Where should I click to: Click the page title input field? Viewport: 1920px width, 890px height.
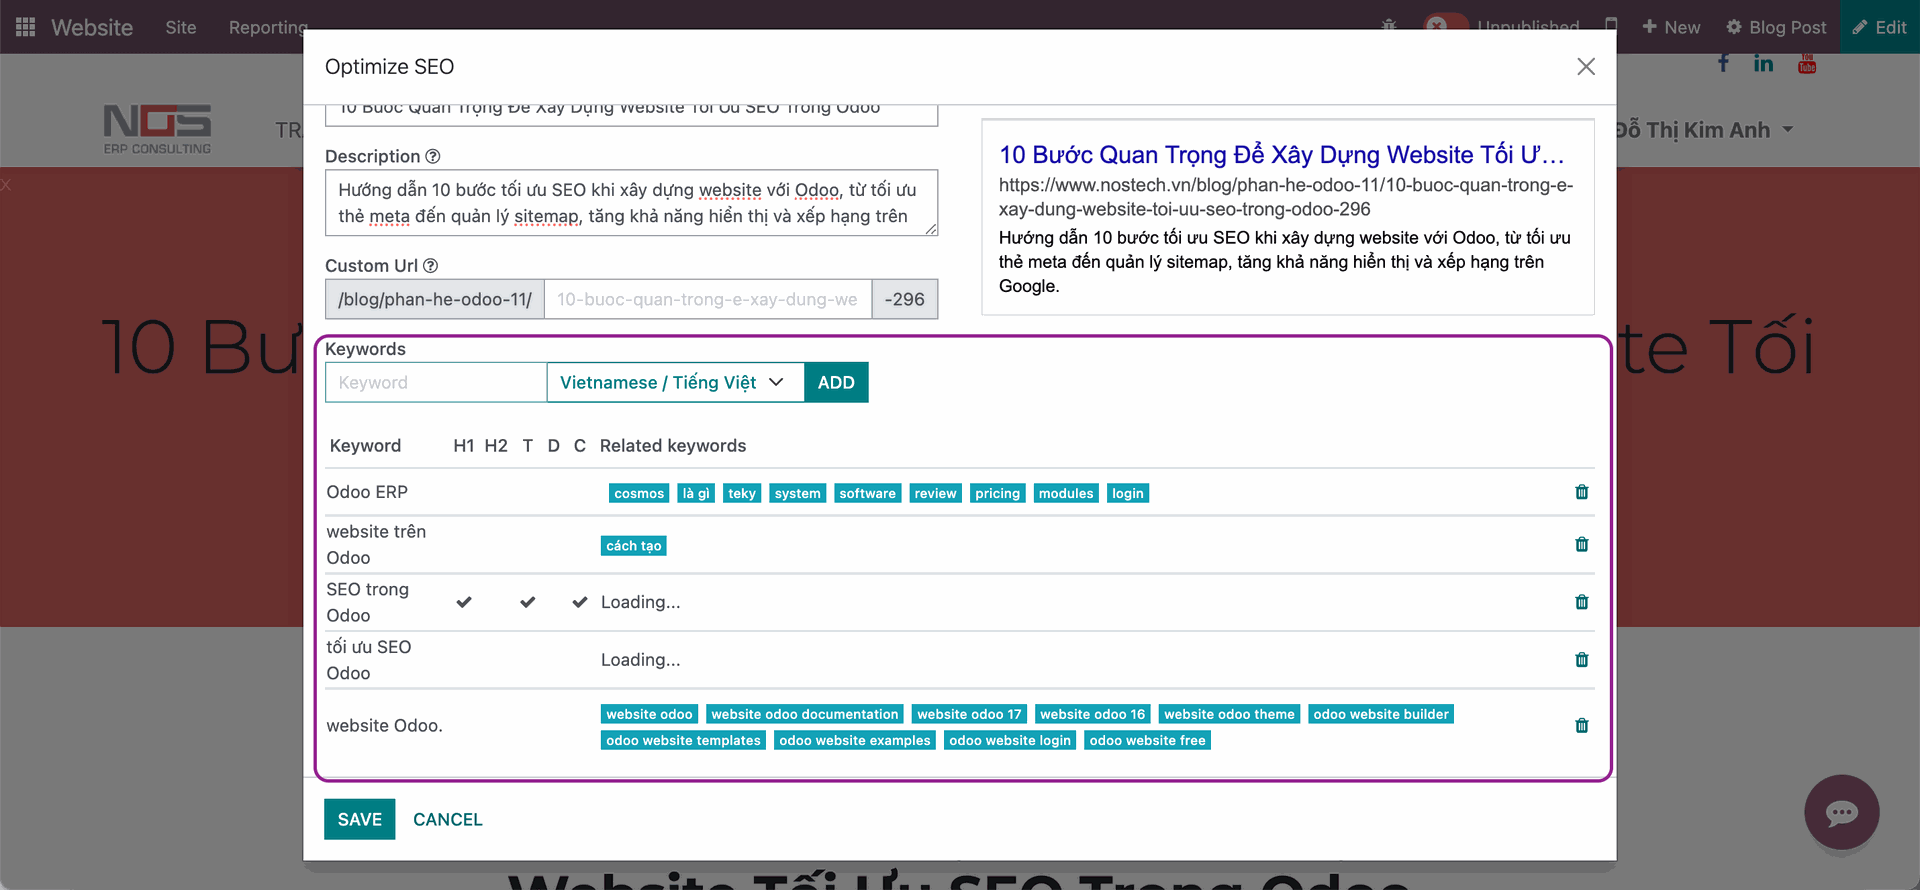[631, 114]
